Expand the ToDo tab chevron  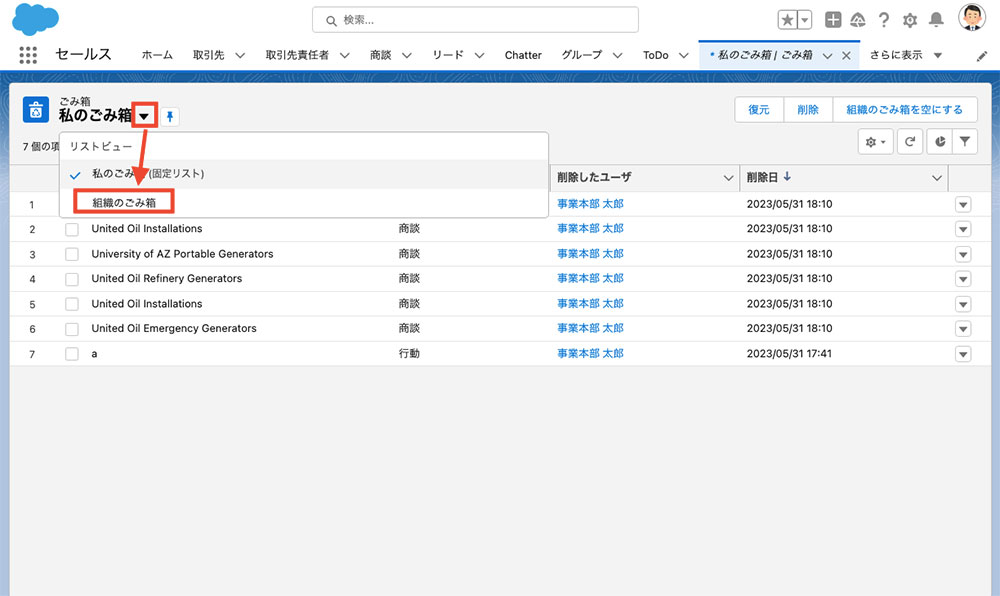click(684, 55)
